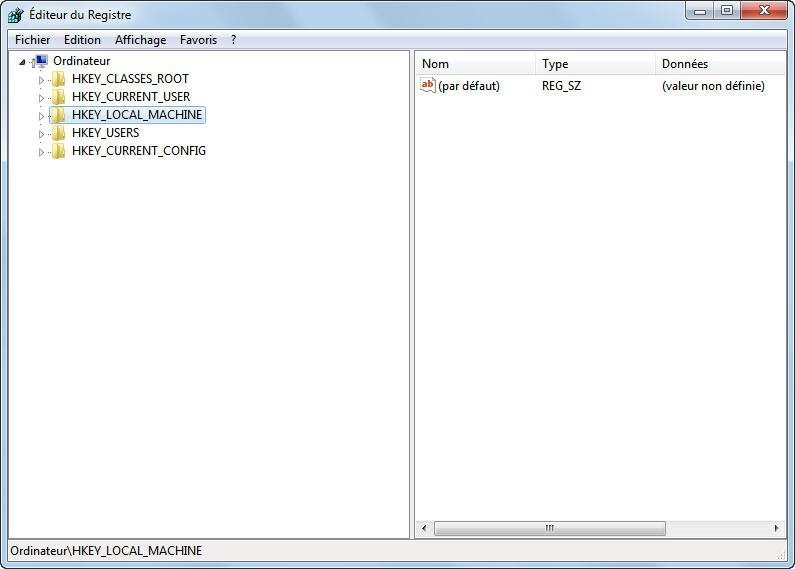Close the Éditeur du Registre window

click(764, 11)
